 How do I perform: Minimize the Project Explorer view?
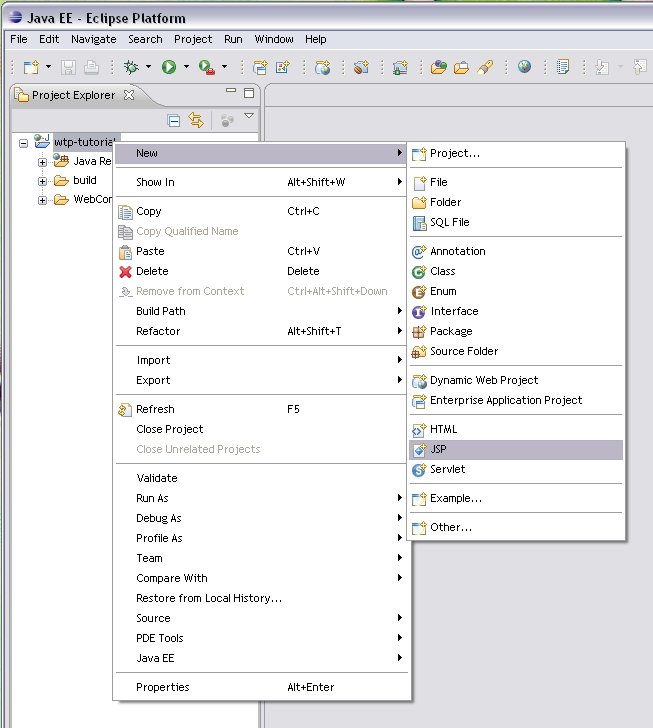(x=231, y=91)
